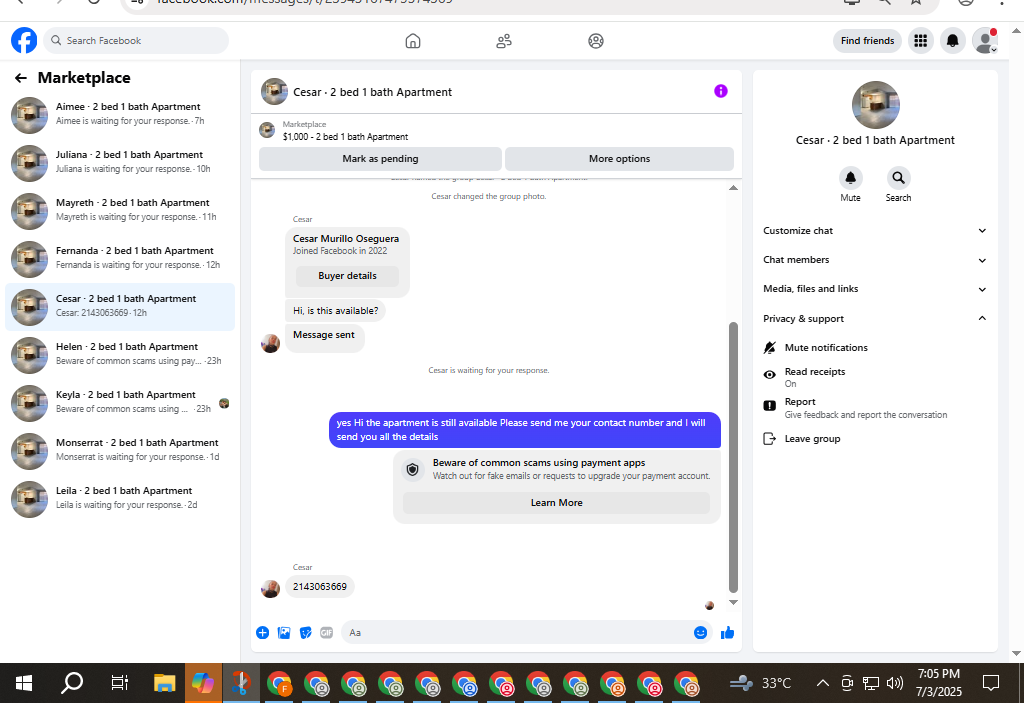1024x703 pixels.
Task: Expand Customize chat section
Action: point(875,231)
